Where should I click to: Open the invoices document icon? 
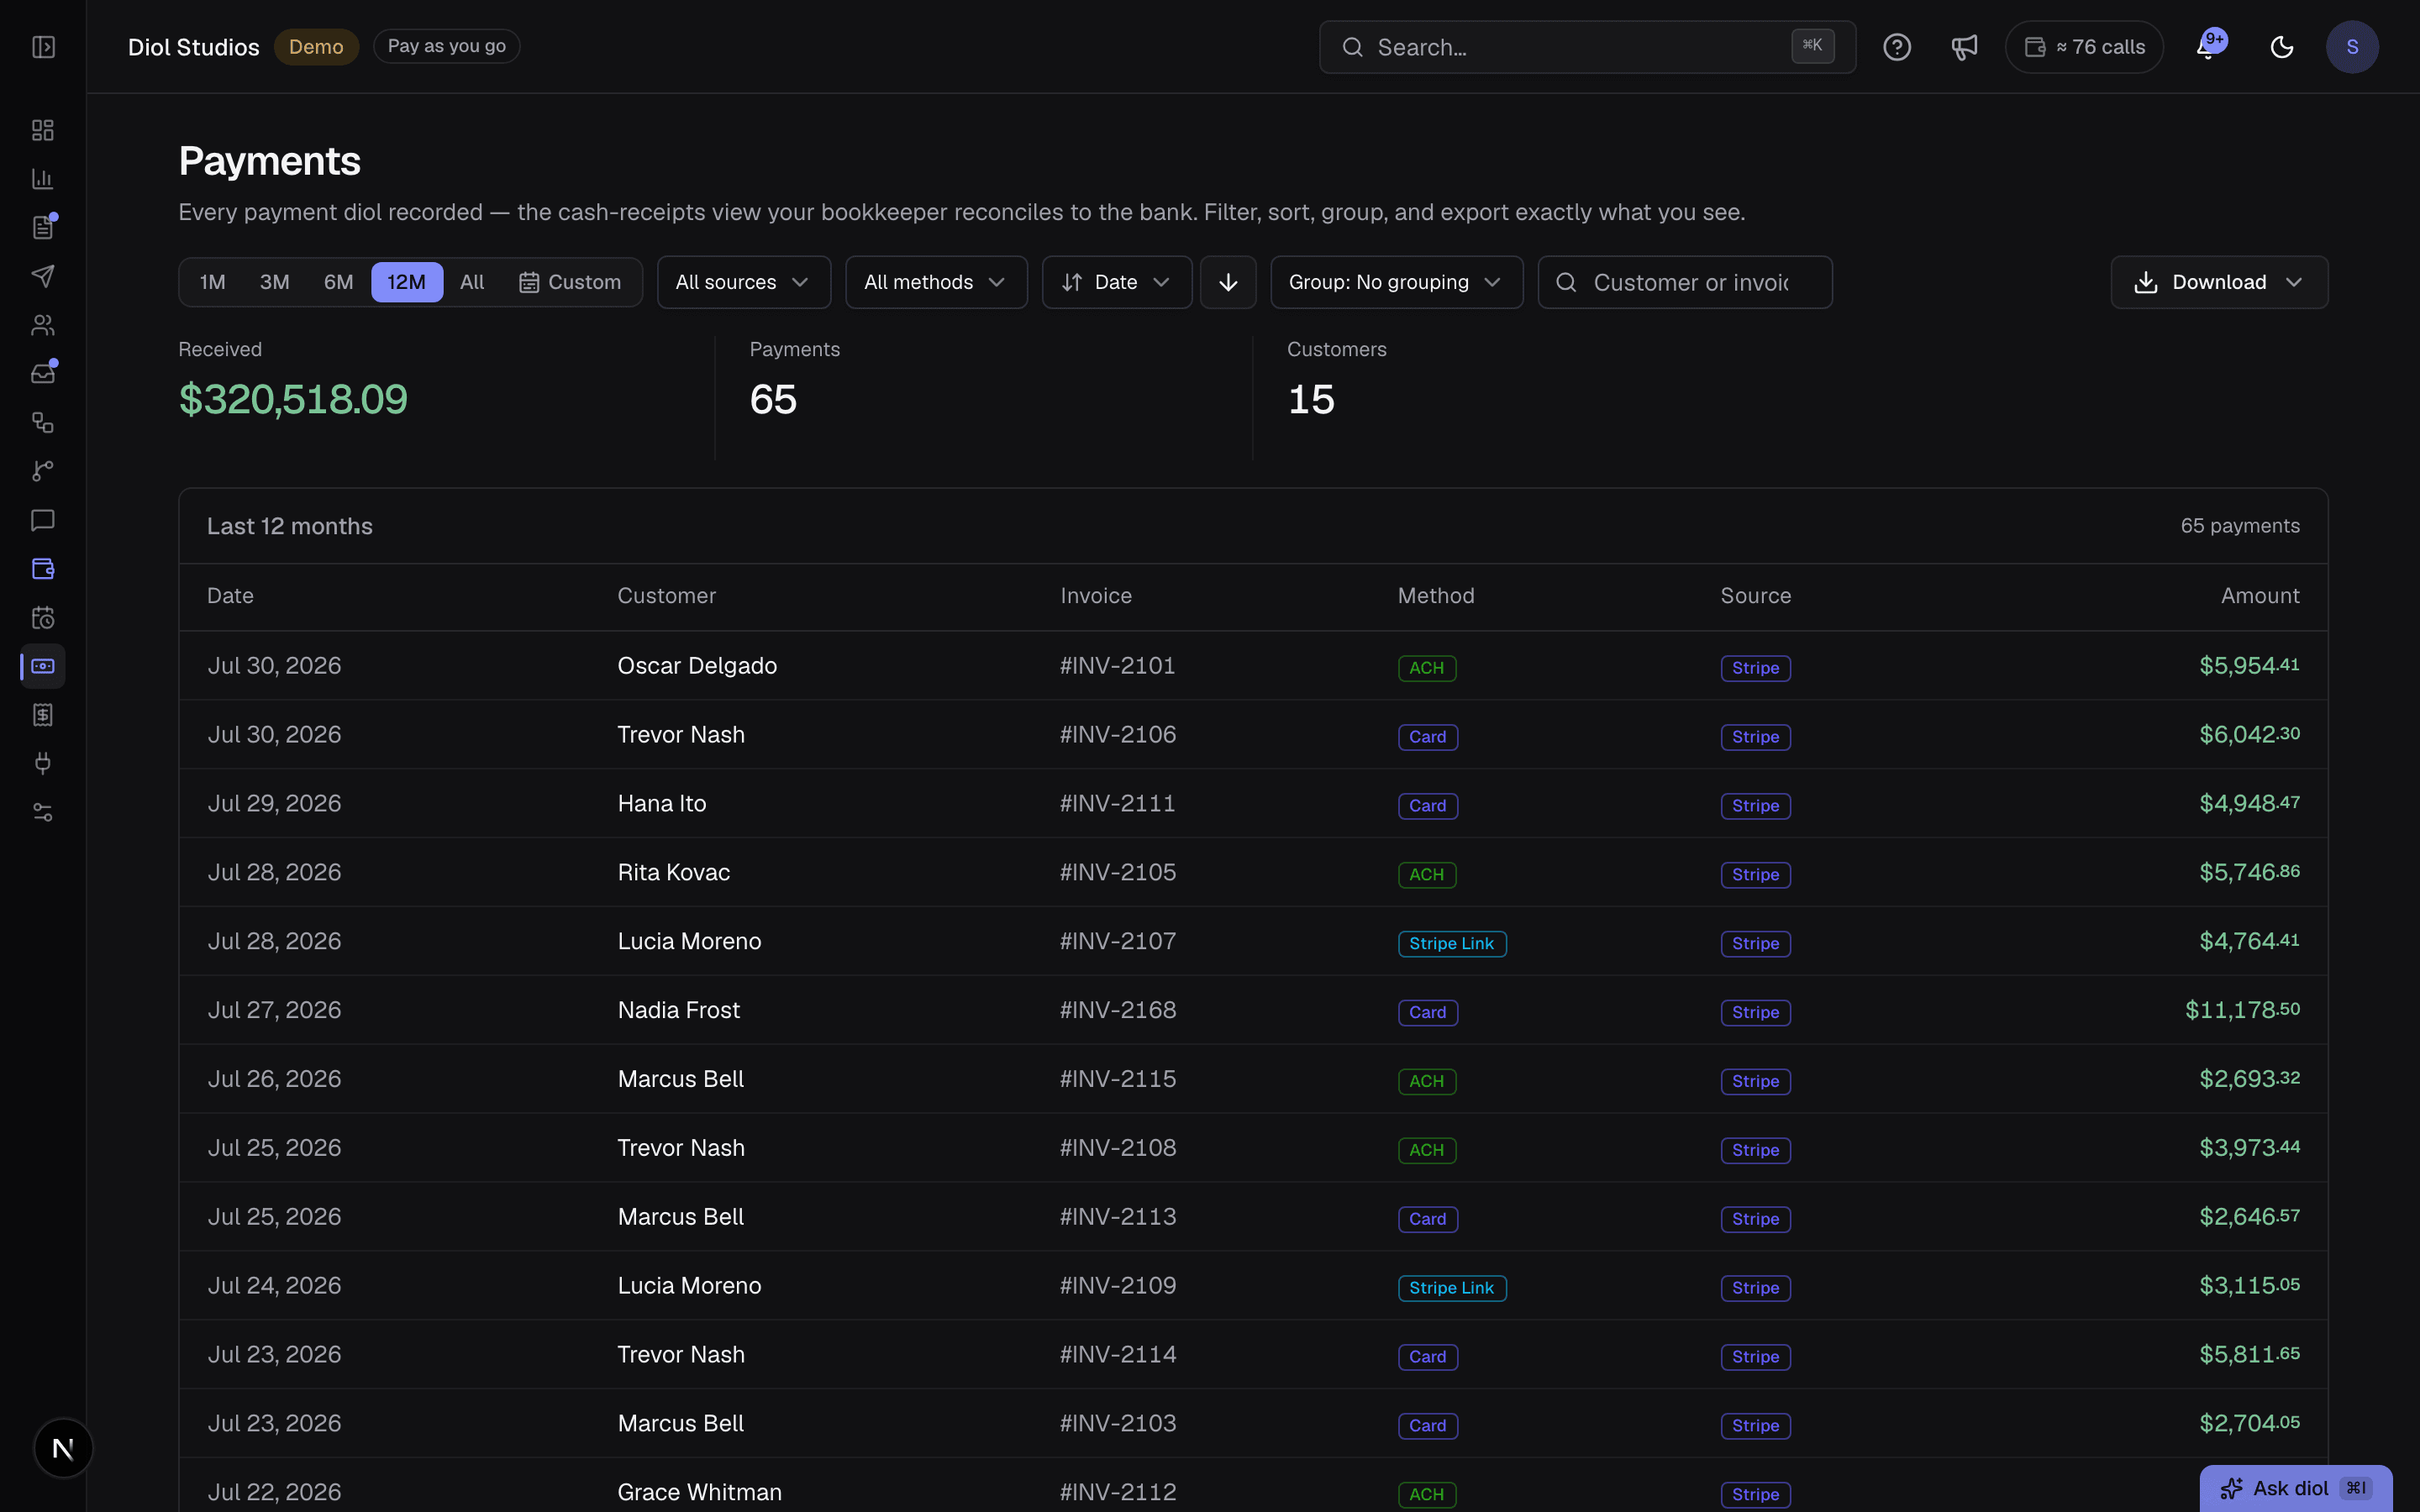[43, 228]
